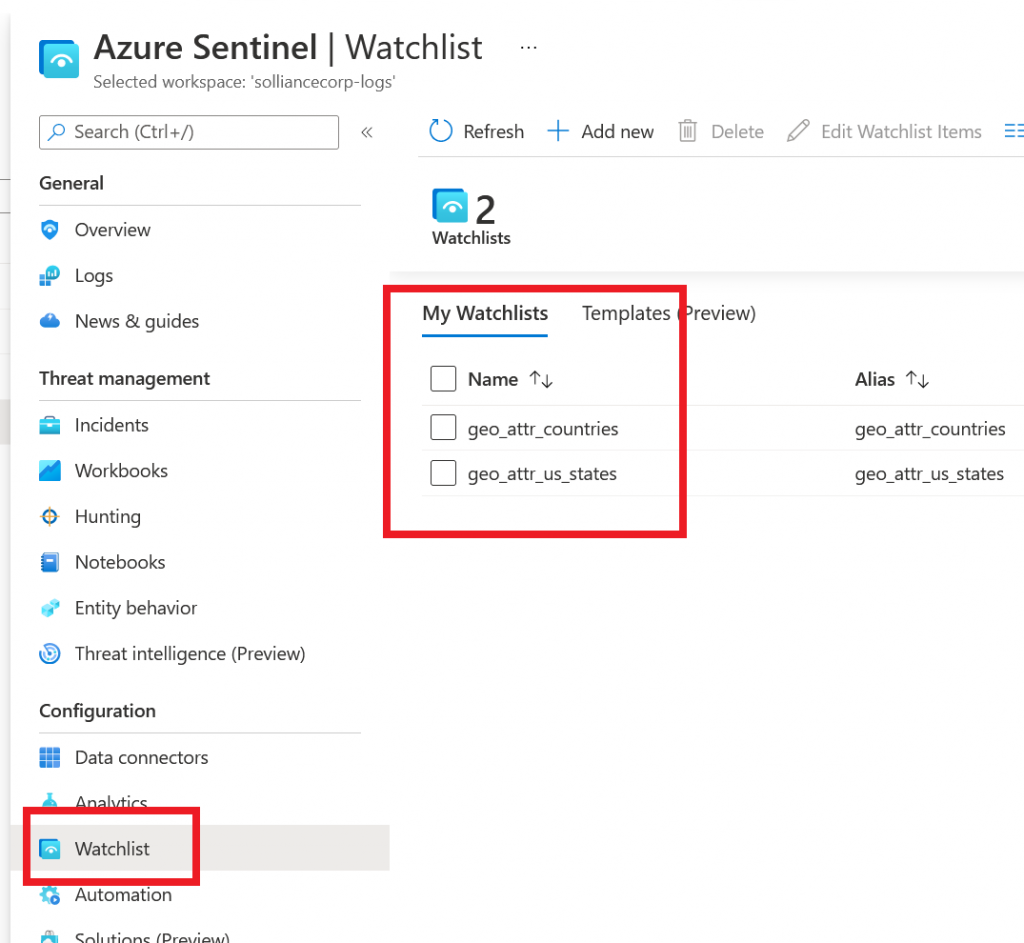The image size is (1024, 943).
Task: Collapse the sidebar with double chevron
Action: (367, 133)
